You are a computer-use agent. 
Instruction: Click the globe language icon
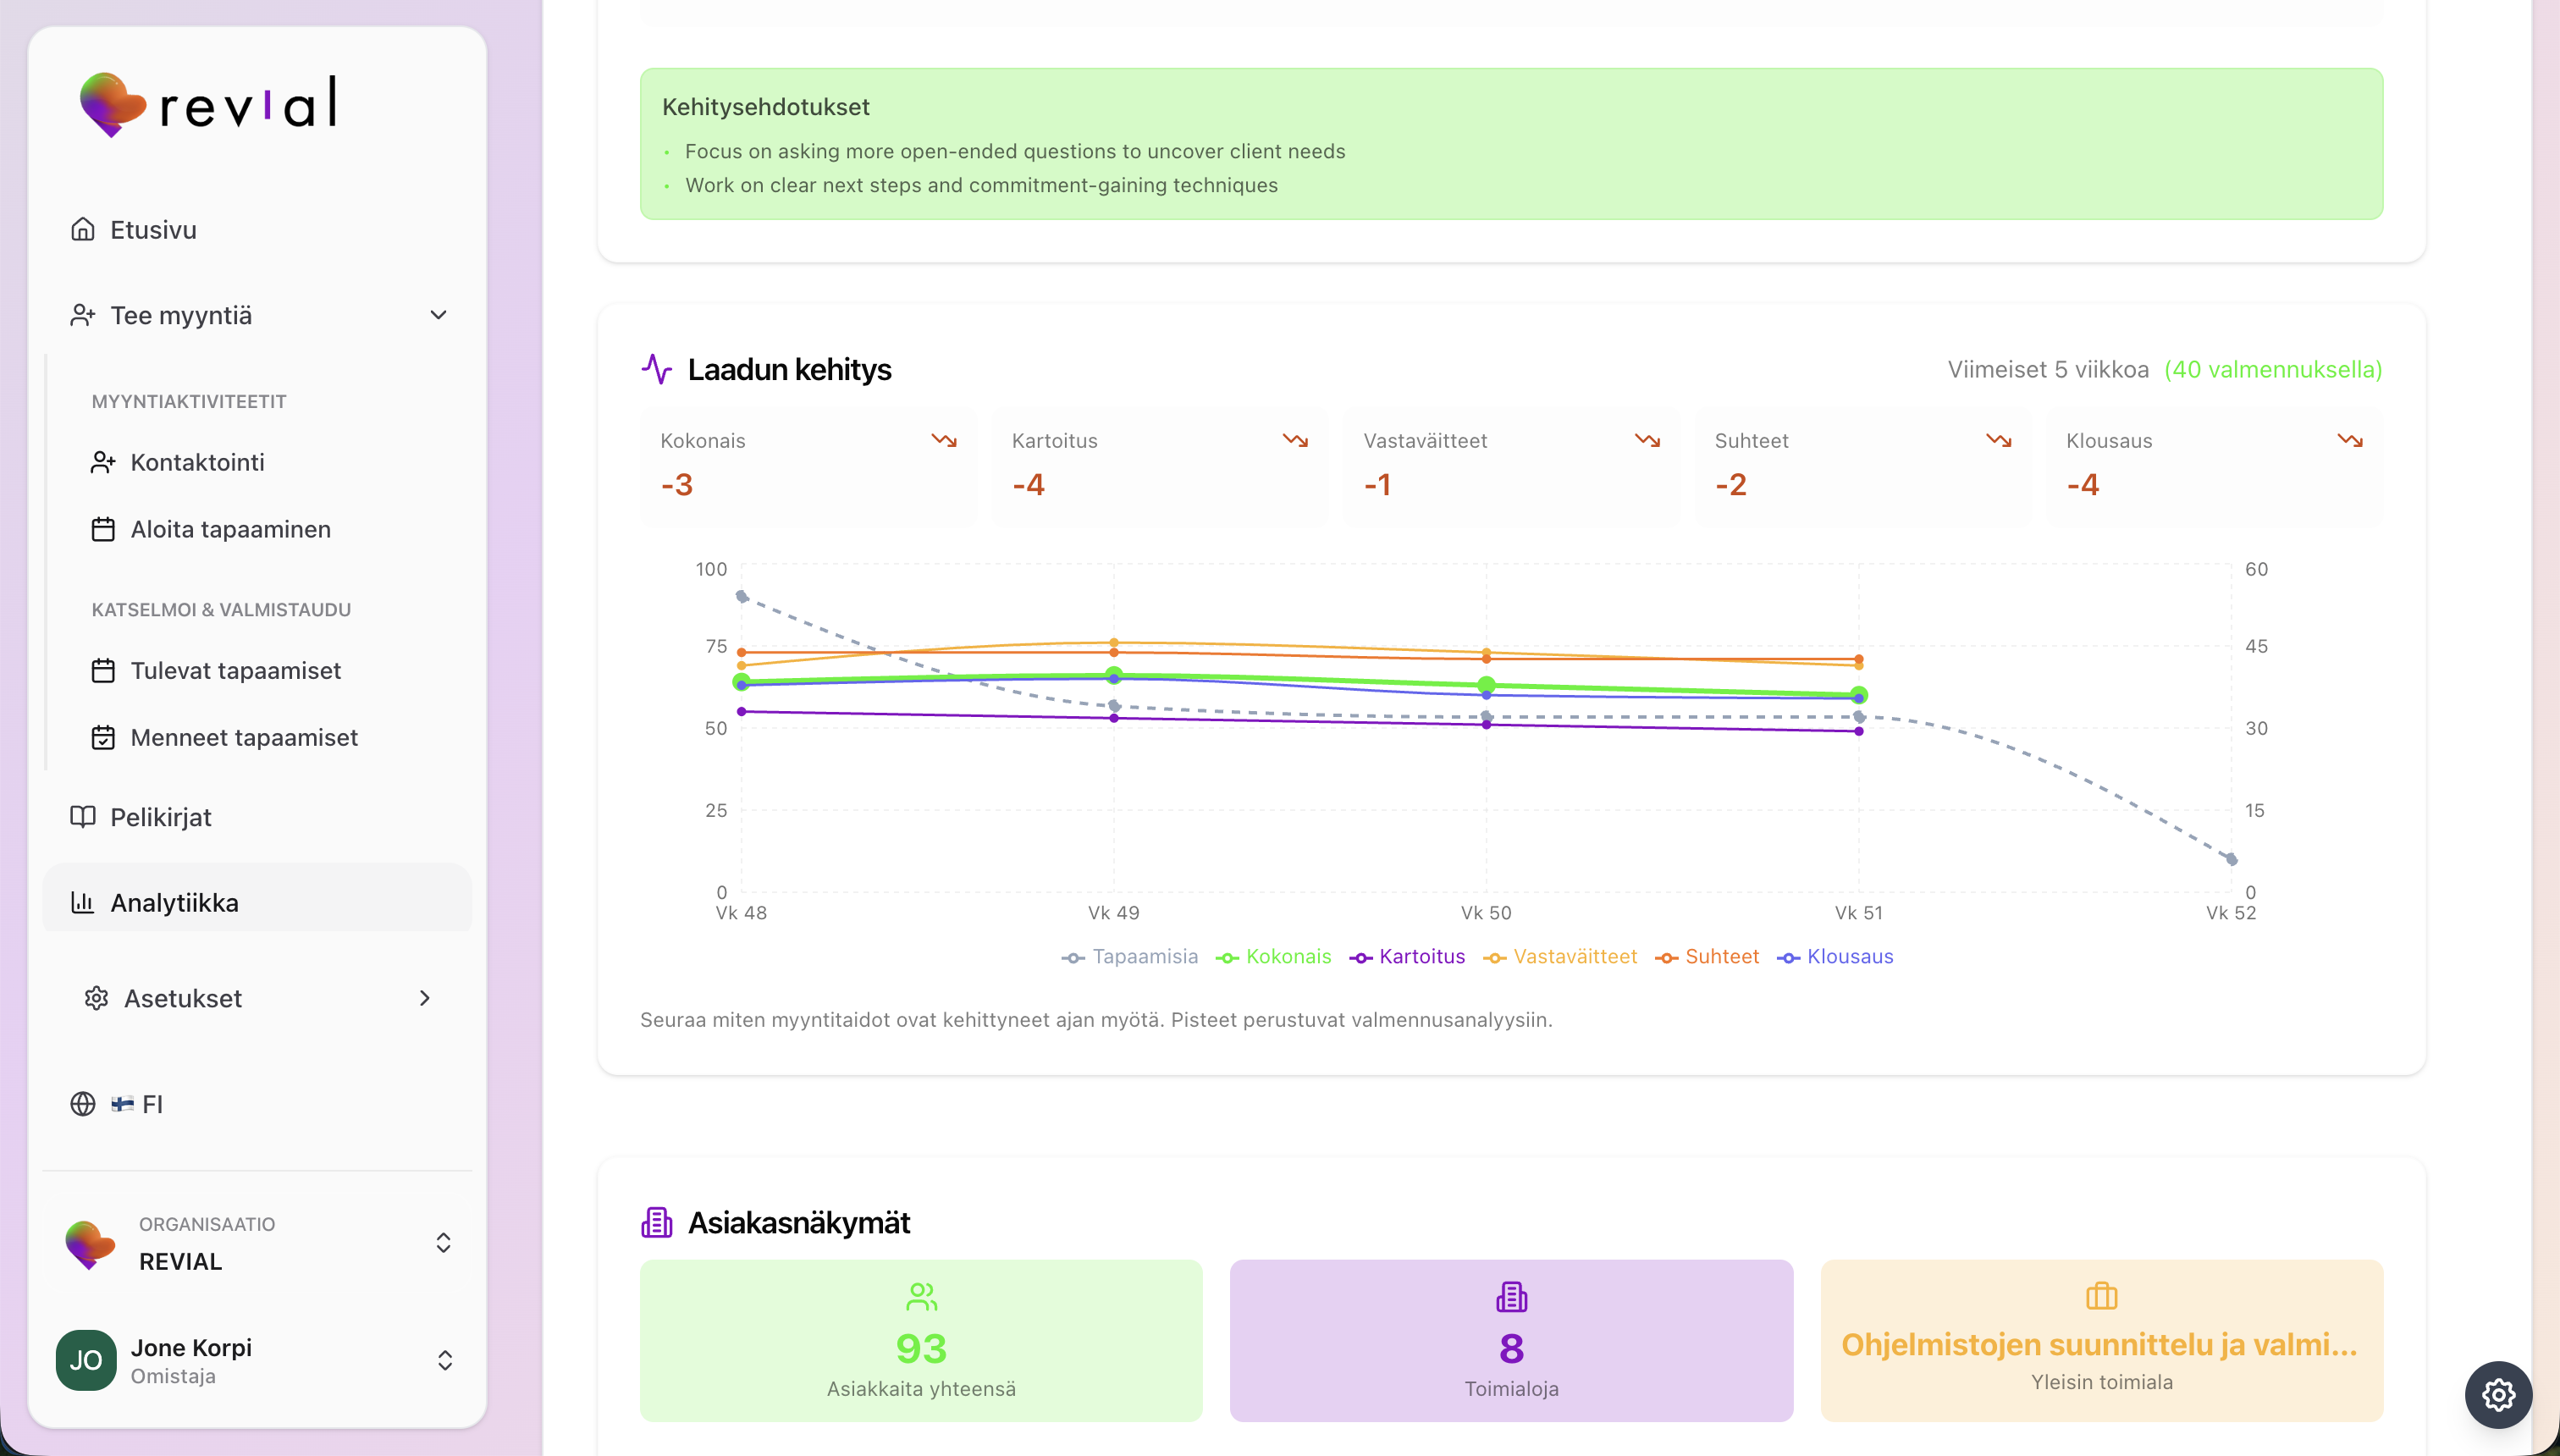point(83,1104)
